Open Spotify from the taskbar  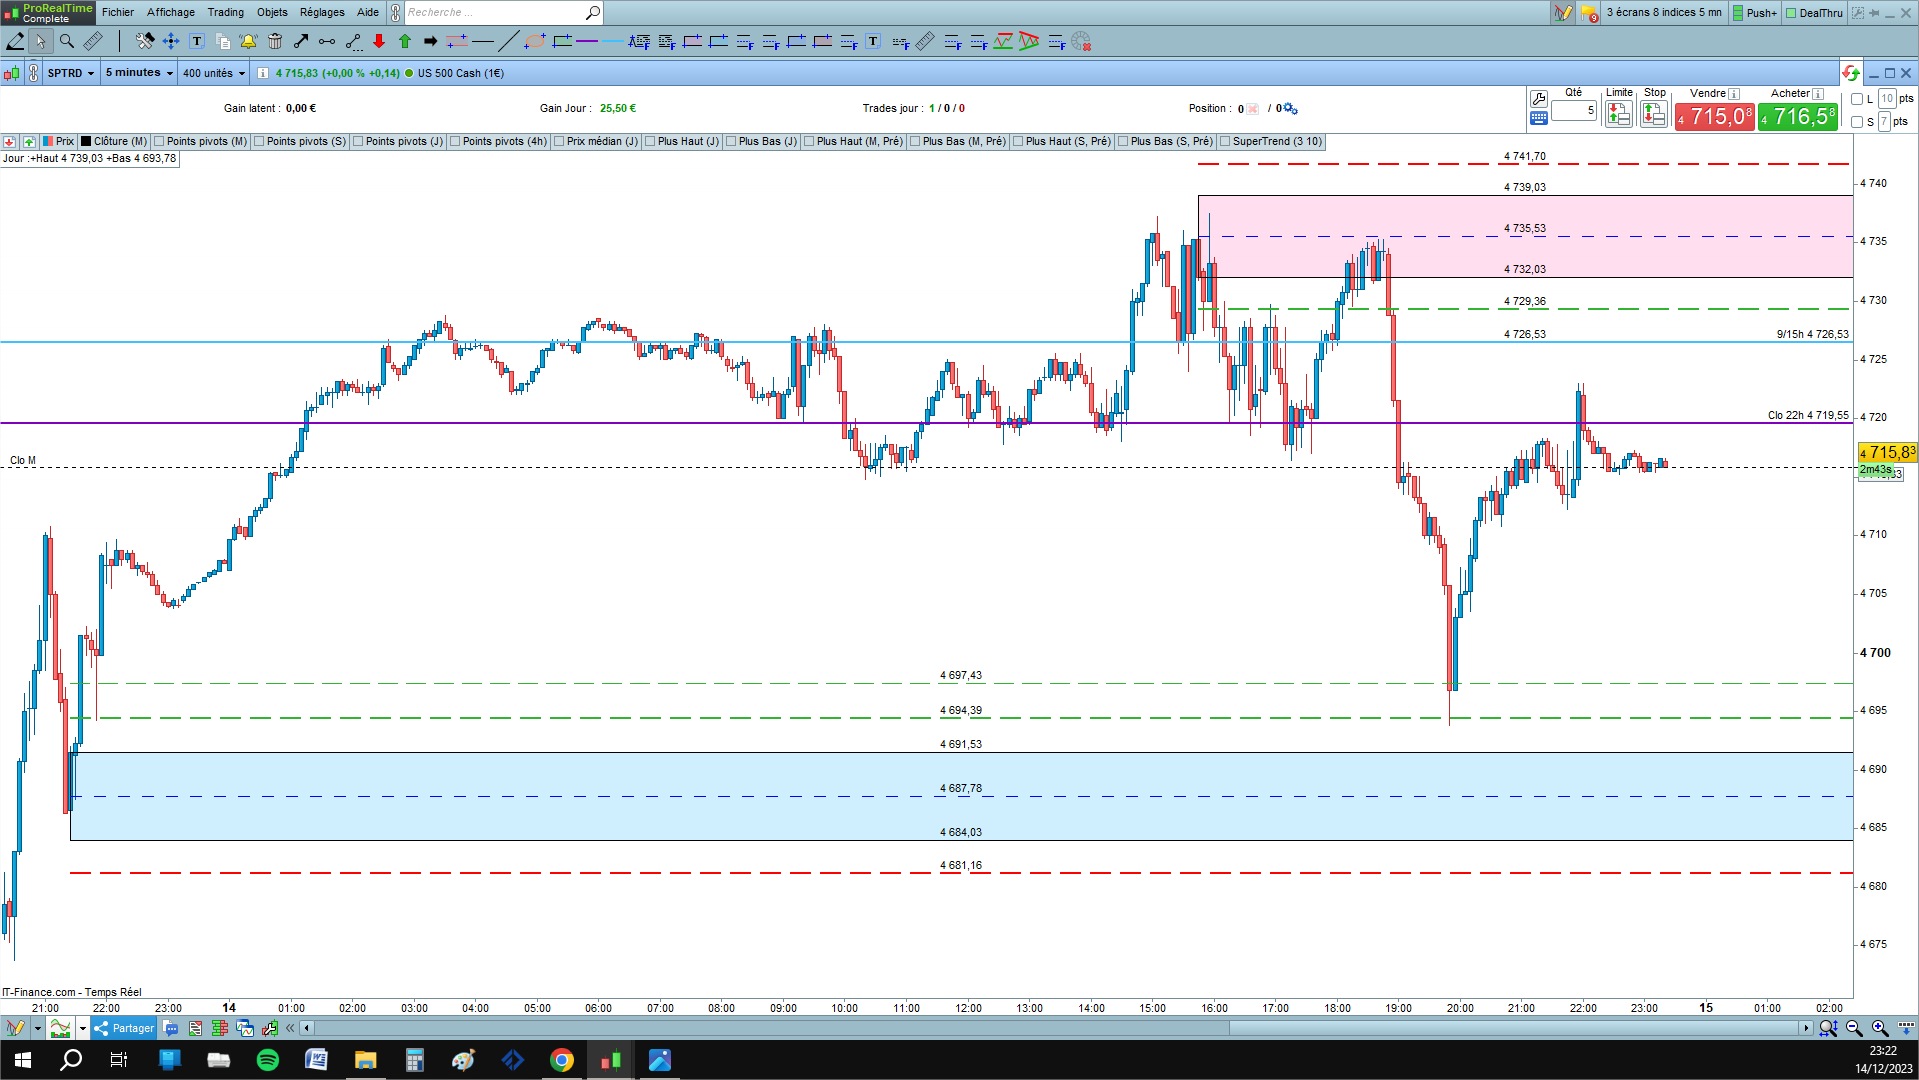point(268,1060)
